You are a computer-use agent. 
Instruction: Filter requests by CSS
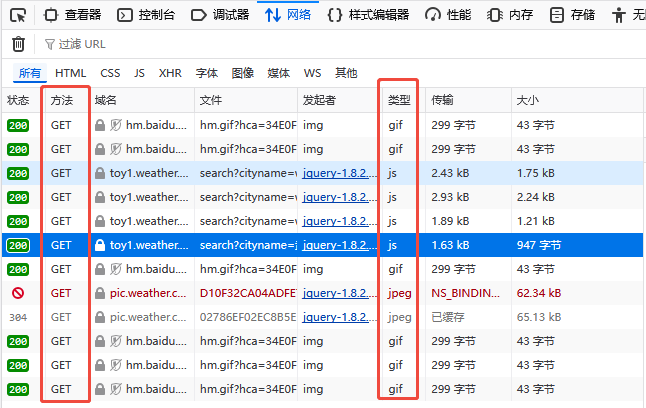point(110,73)
